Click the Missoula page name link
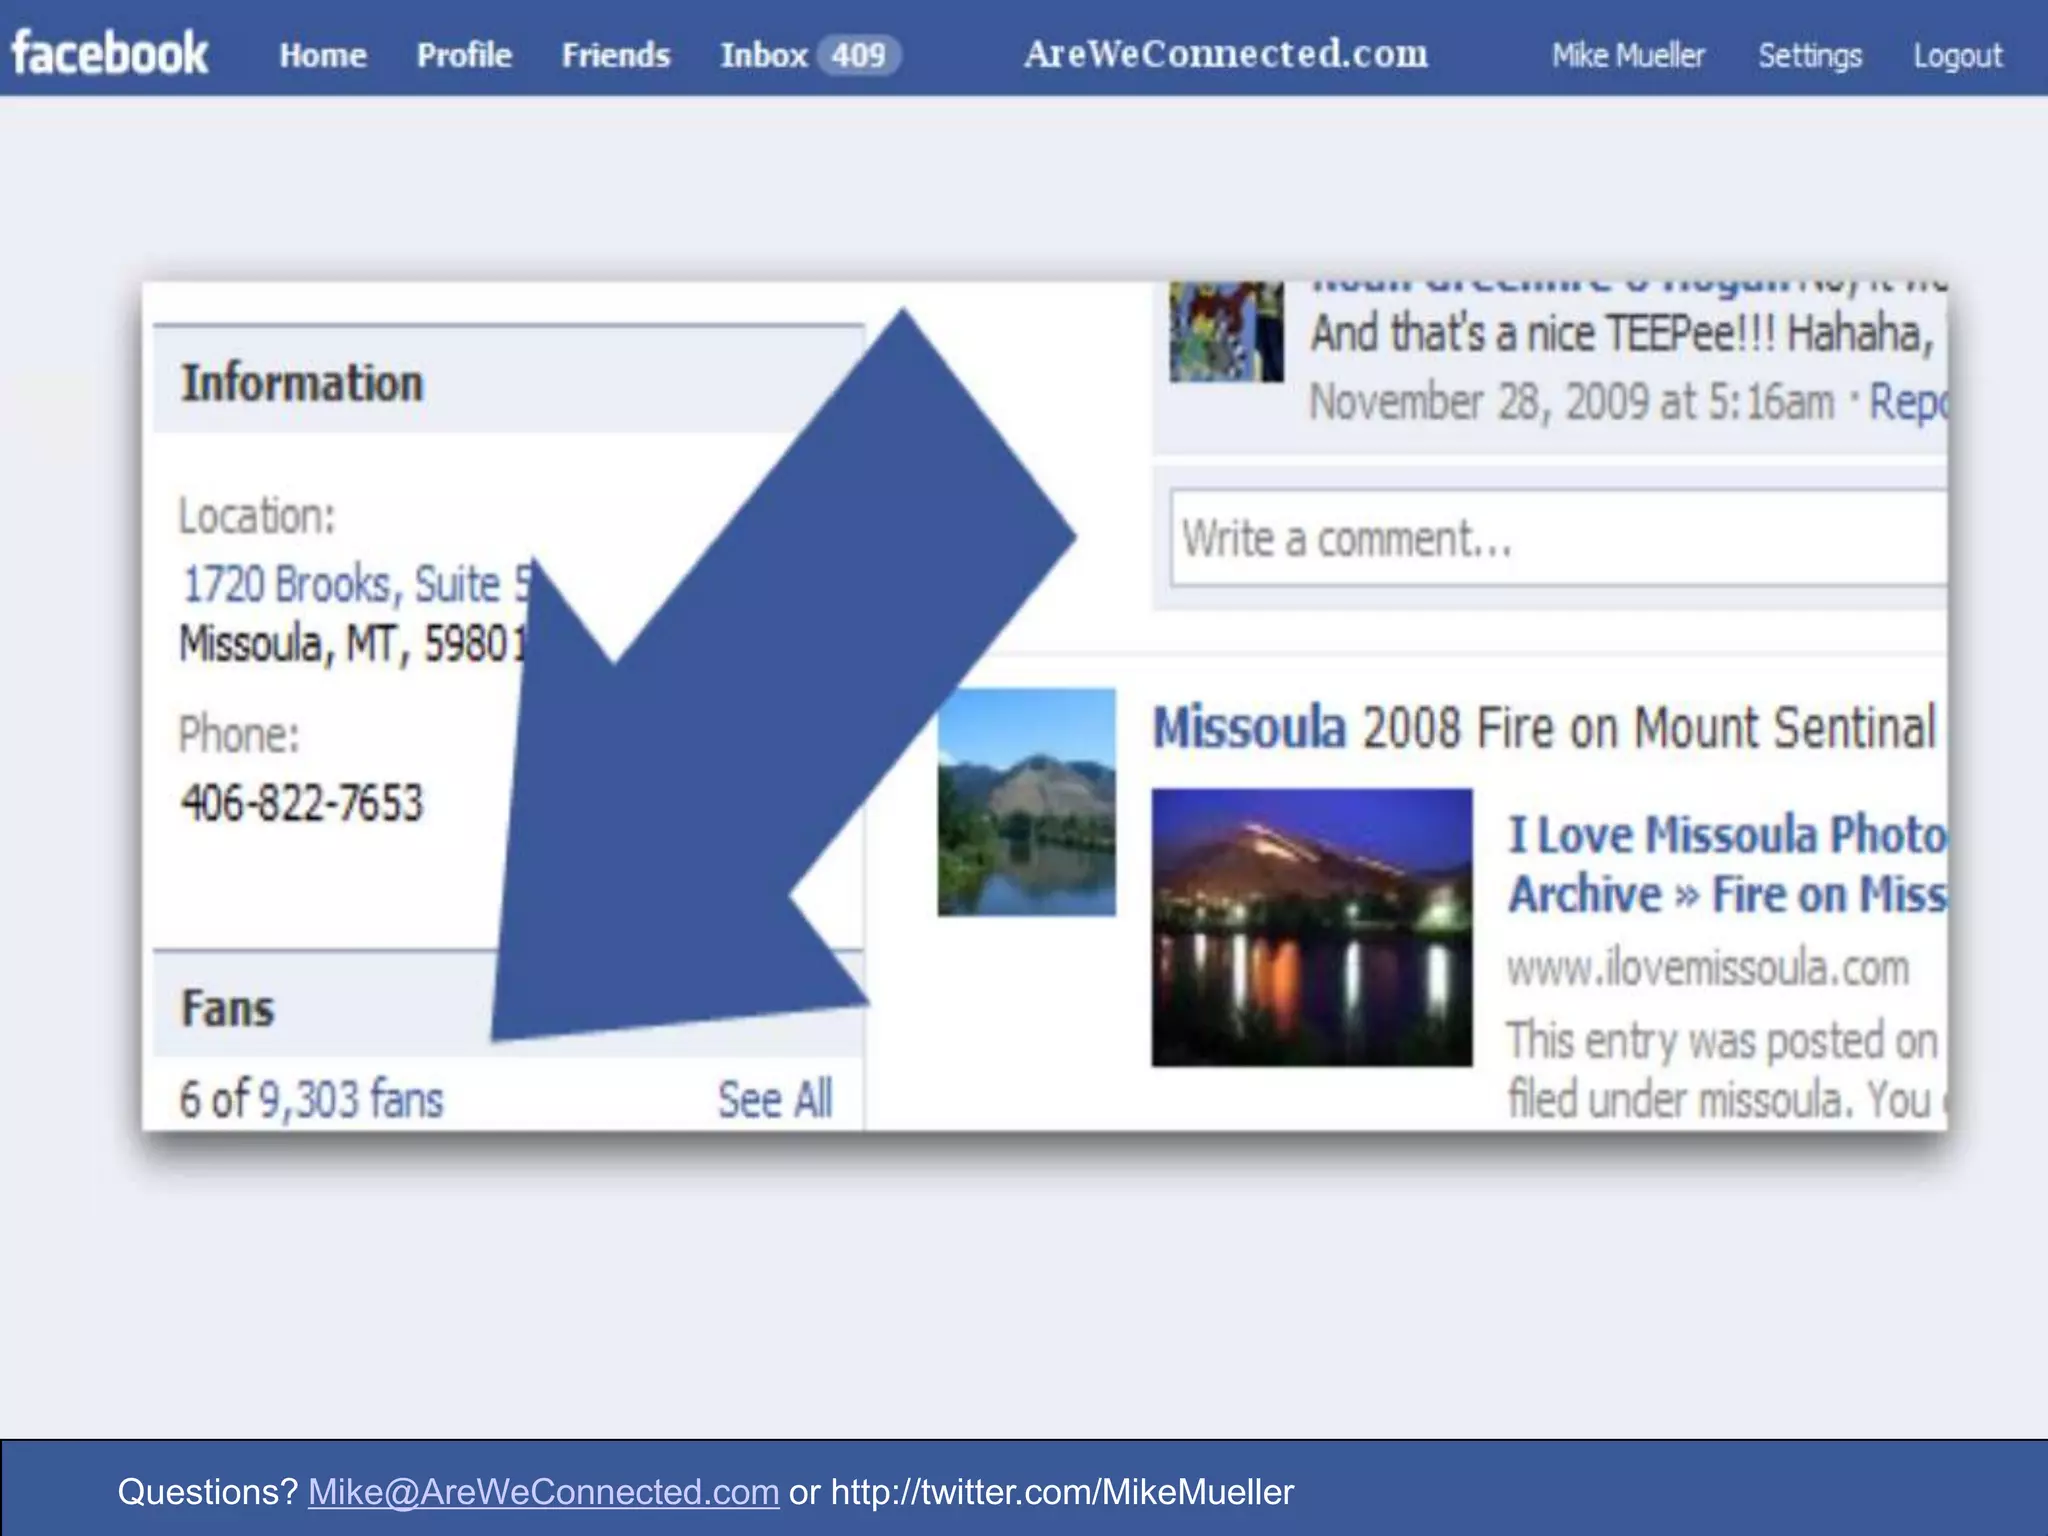The image size is (2048, 1536). 1249,727
